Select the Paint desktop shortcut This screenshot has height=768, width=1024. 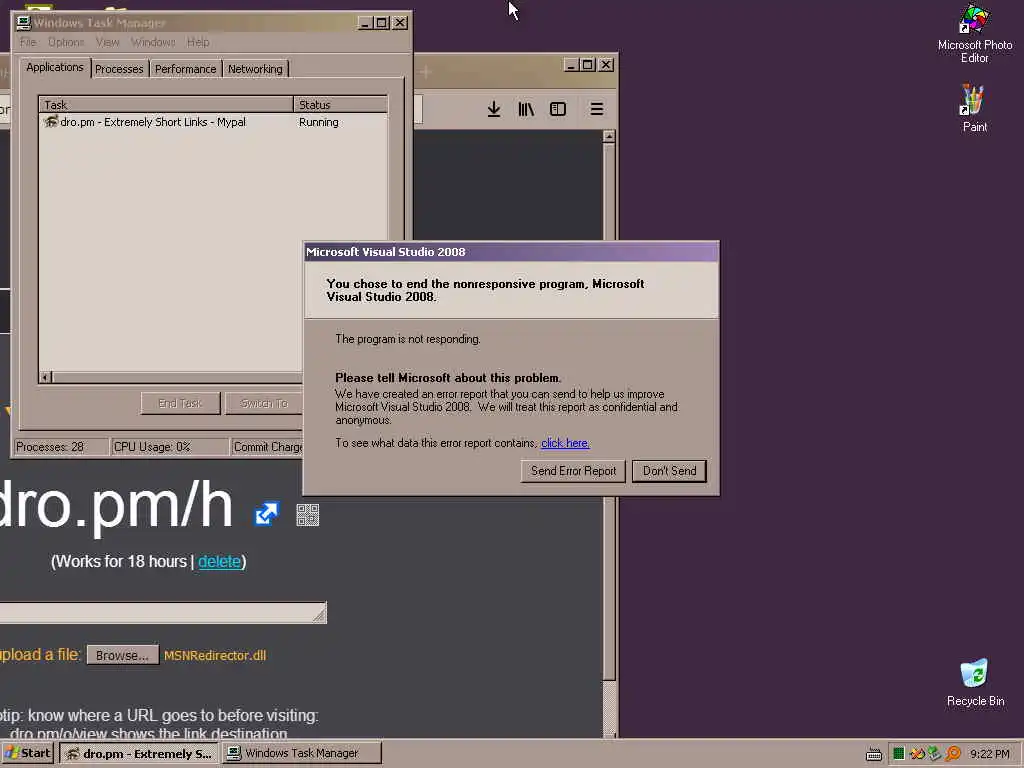click(x=974, y=108)
